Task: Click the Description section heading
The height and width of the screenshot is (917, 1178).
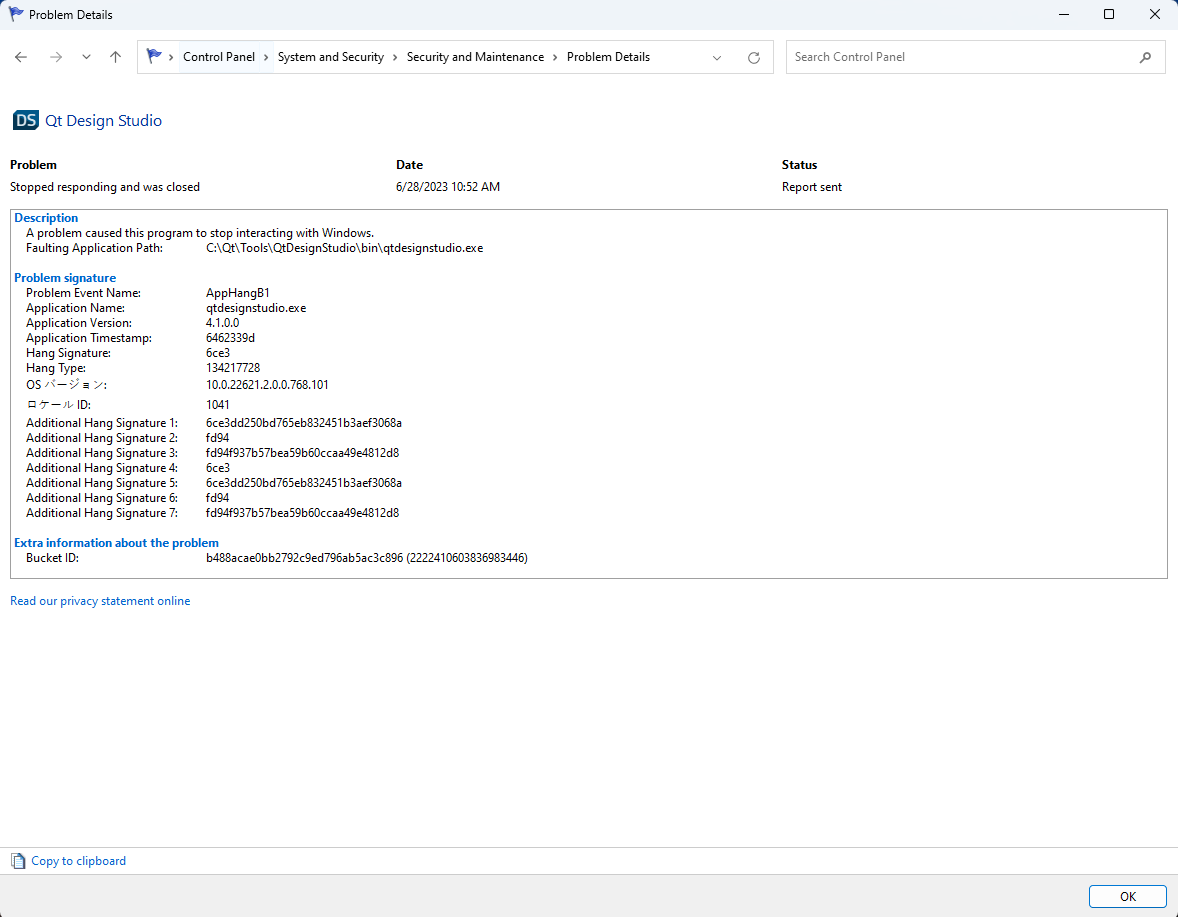Action: 46,218
